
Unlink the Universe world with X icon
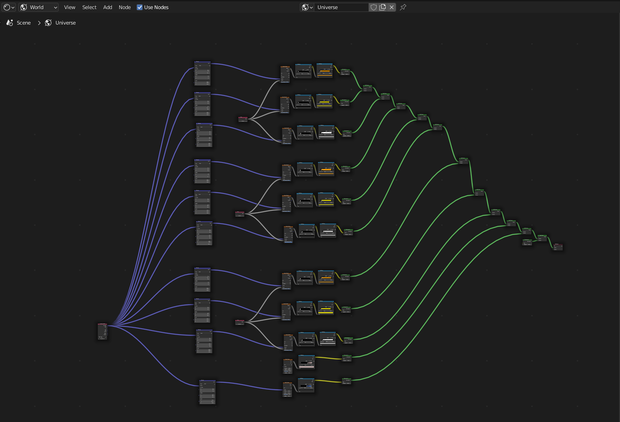391,7
